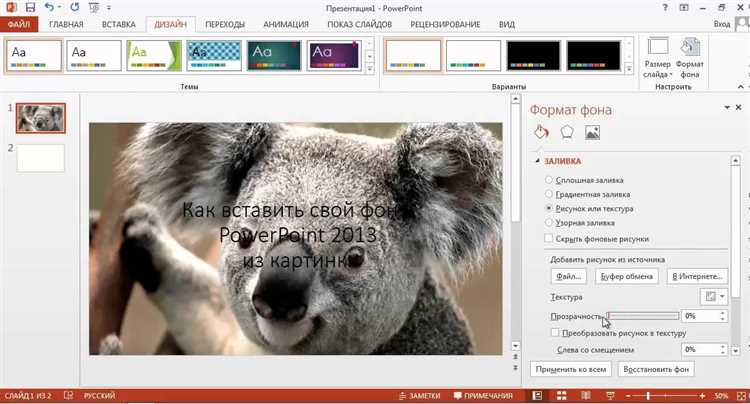This screenshot has width=750, height=404.
Task: Select Solid fill (Сплошная заливка) option
Action: tap(585, 180)
